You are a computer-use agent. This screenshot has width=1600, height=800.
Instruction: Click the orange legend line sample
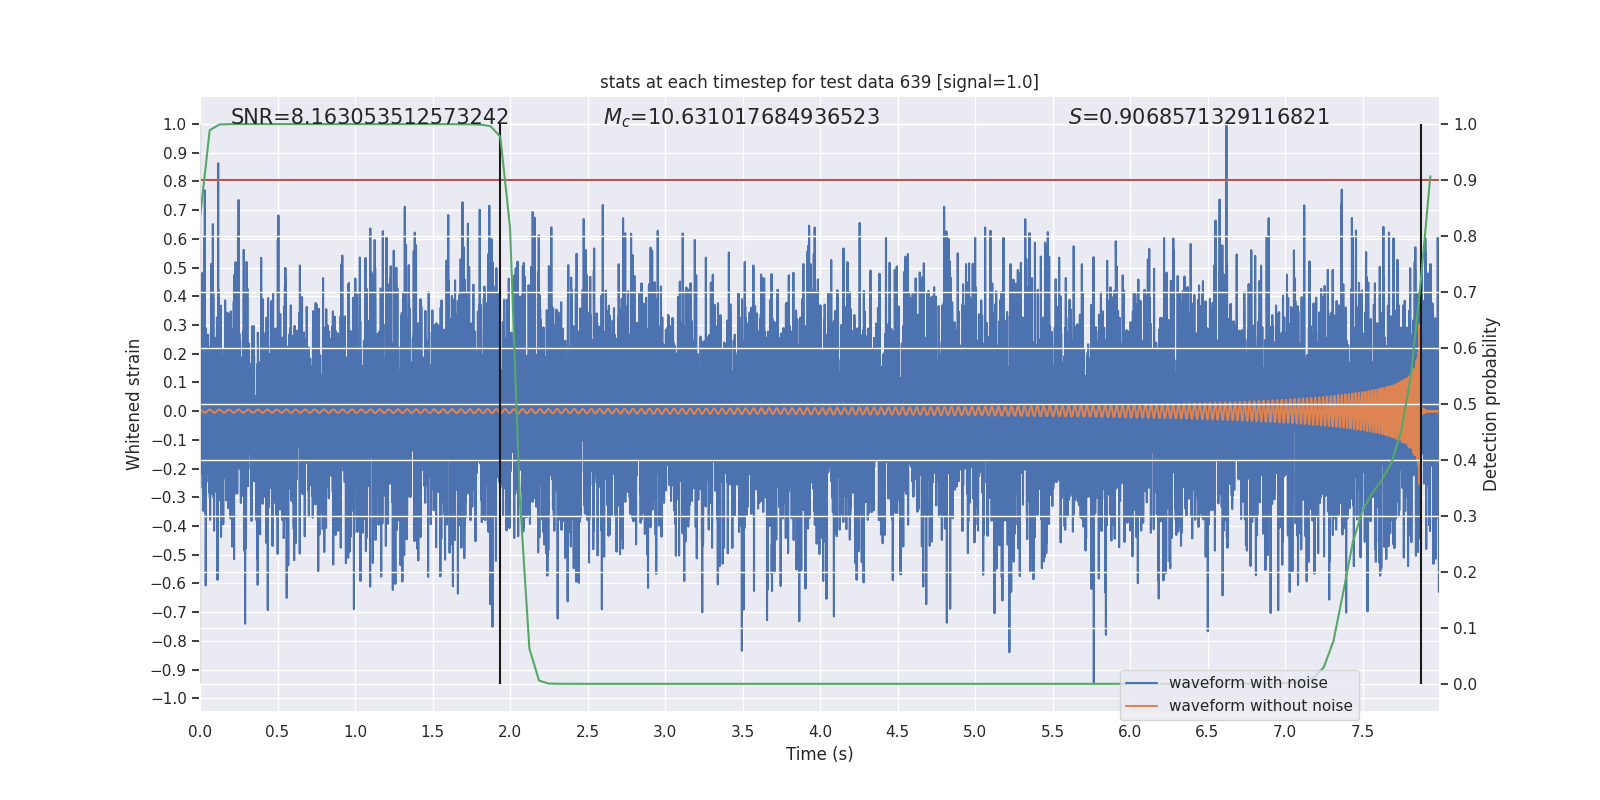point(1142,706)
